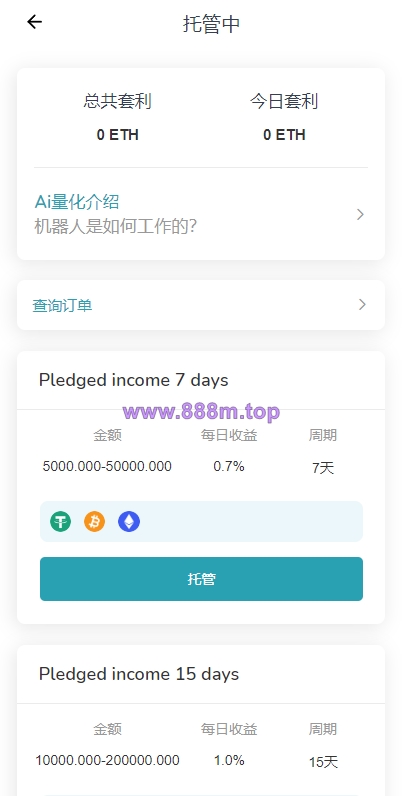Tap the 总共套利 total value
This screenshot has height=796, width=402.
tap(118, 135)
